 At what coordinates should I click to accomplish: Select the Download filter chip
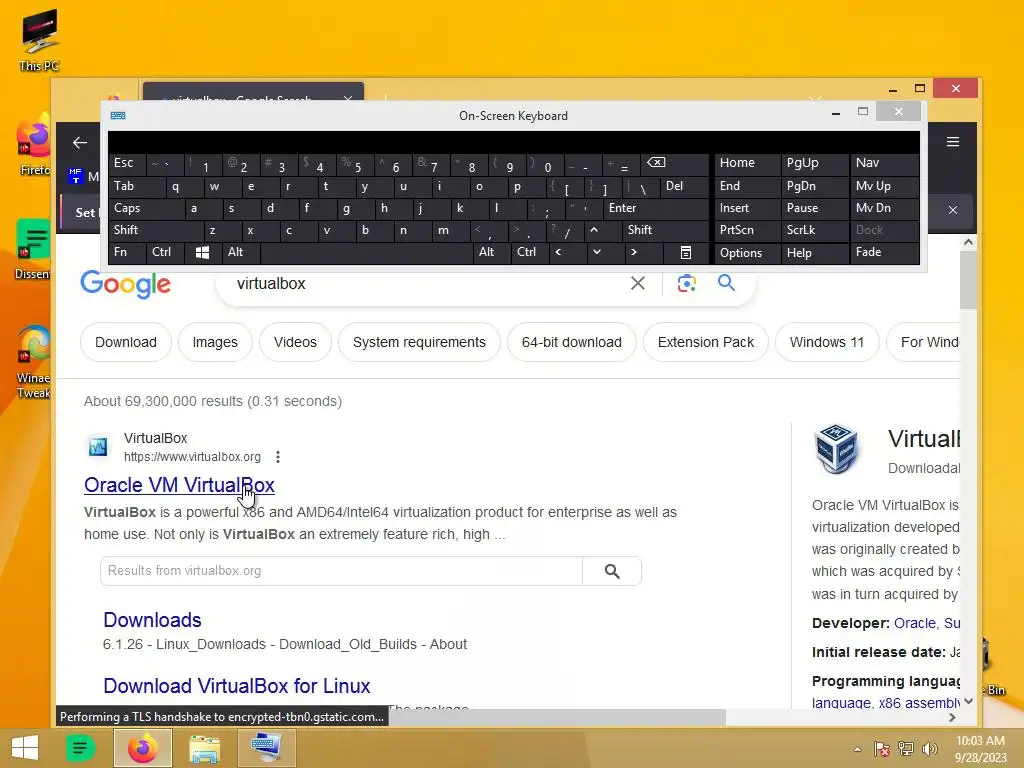[126, 342]
